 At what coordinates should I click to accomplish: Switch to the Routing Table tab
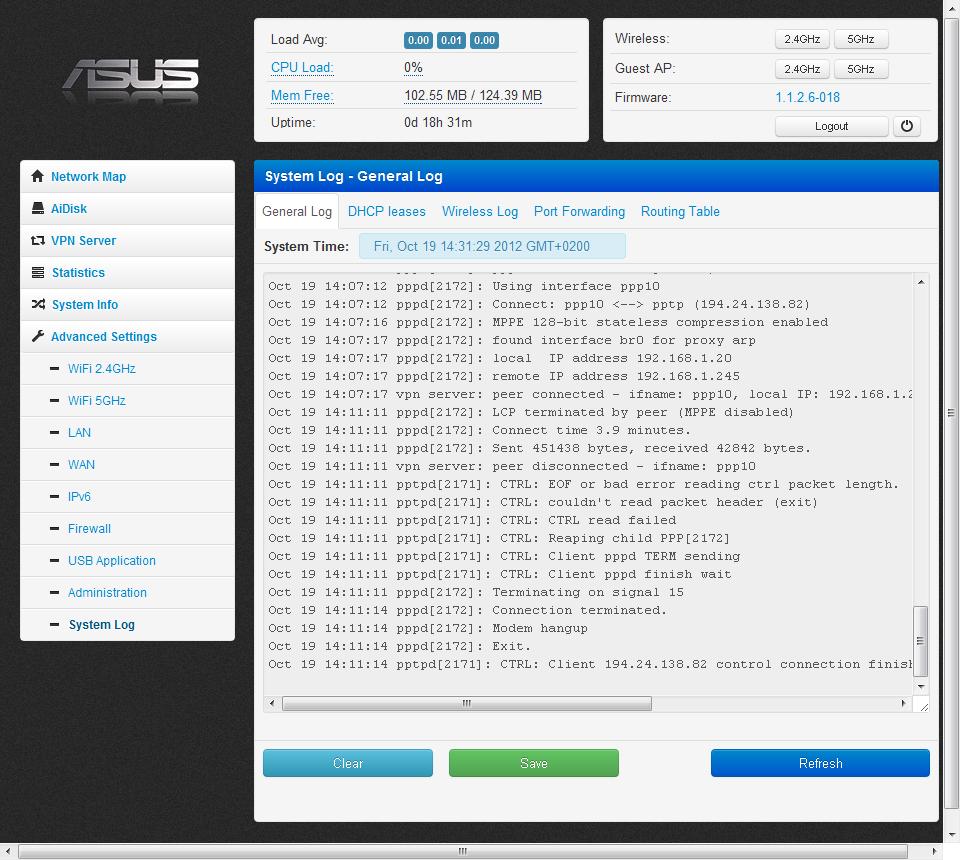click(x=680, y=212)
